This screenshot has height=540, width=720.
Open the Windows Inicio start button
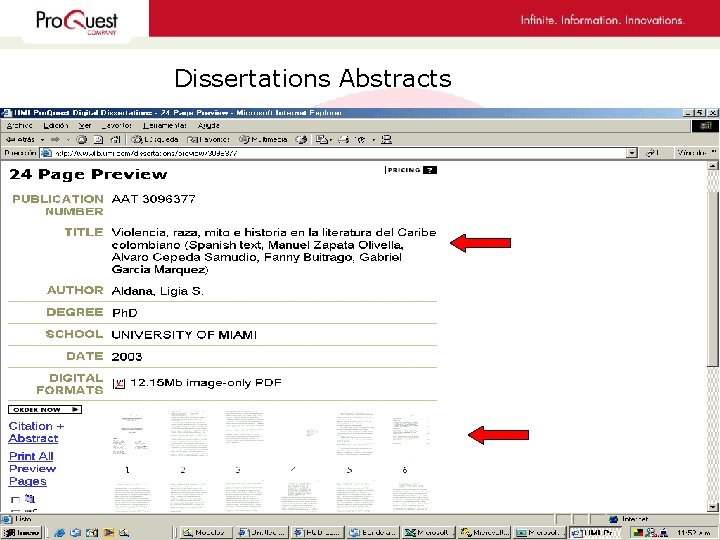tap(22, 533)
